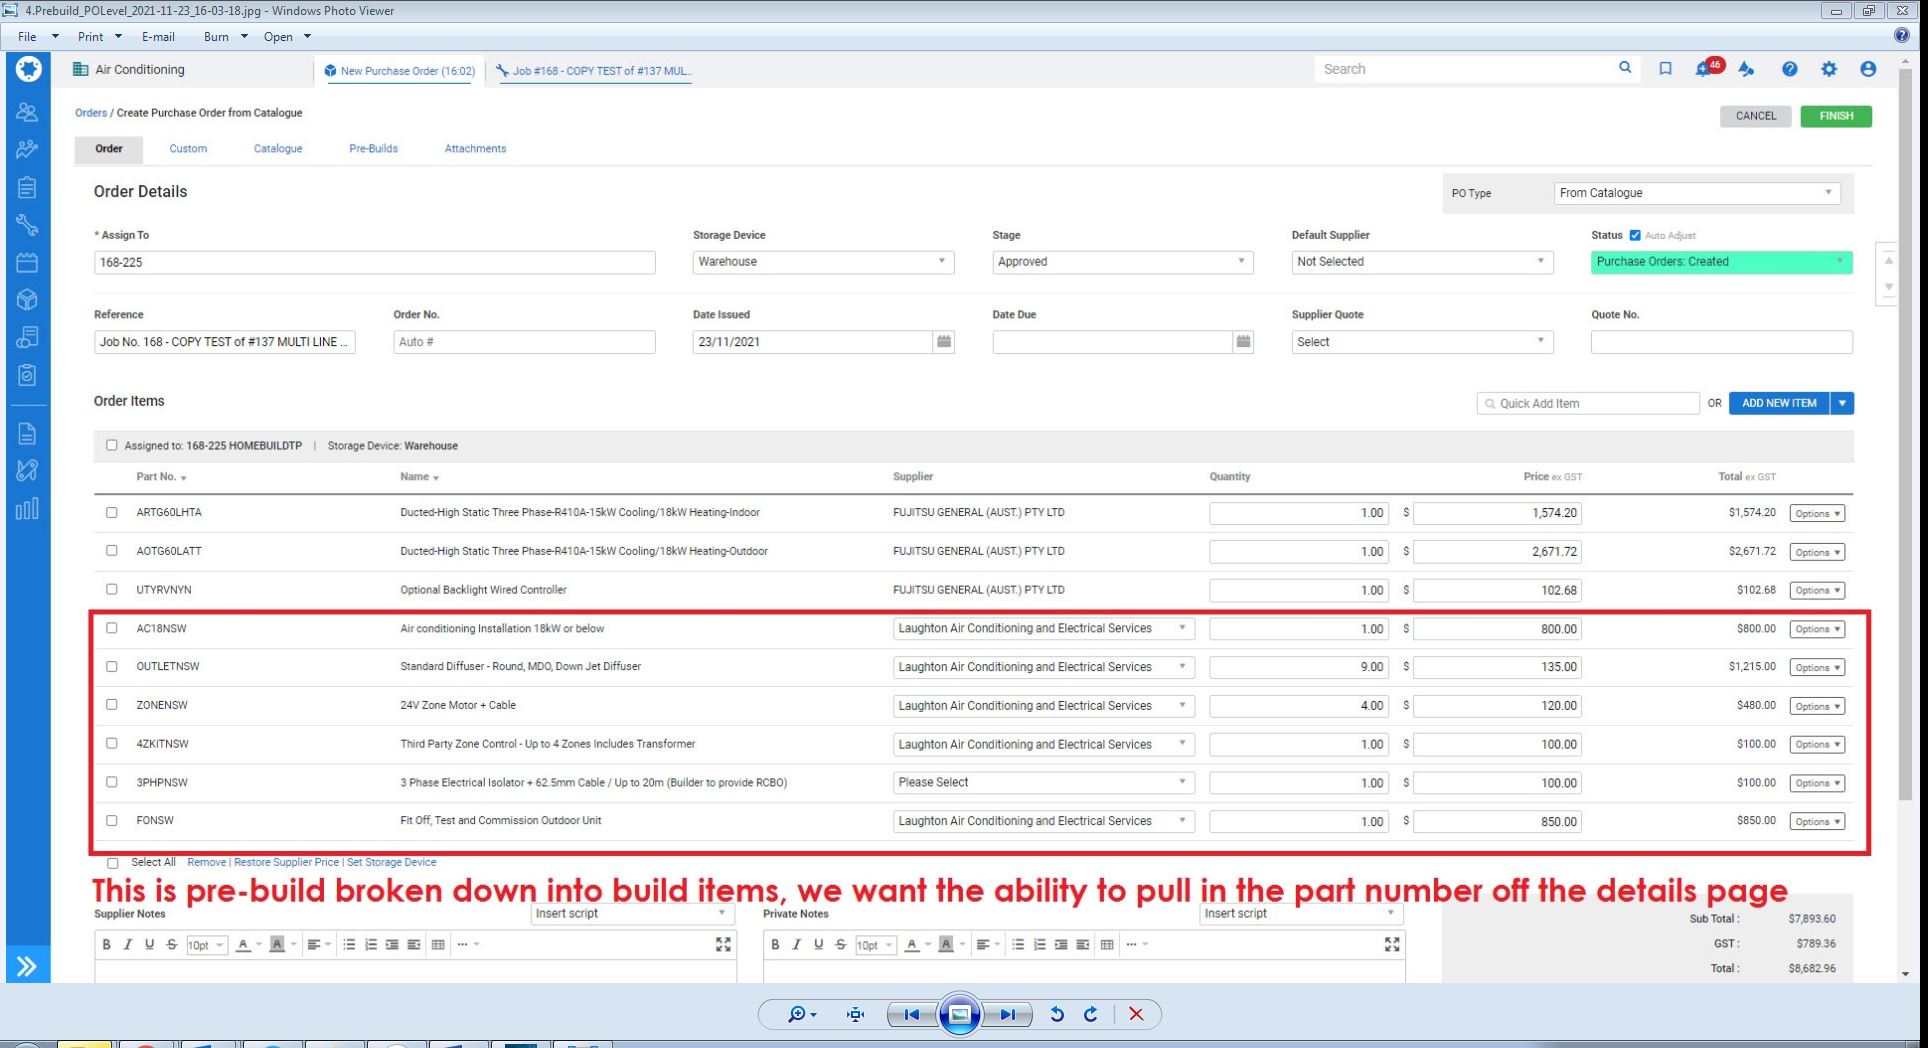Open the PO Type From Catalogue dropdown
This screenshot has width=1928, height=1048.
tap(1697, 193)
